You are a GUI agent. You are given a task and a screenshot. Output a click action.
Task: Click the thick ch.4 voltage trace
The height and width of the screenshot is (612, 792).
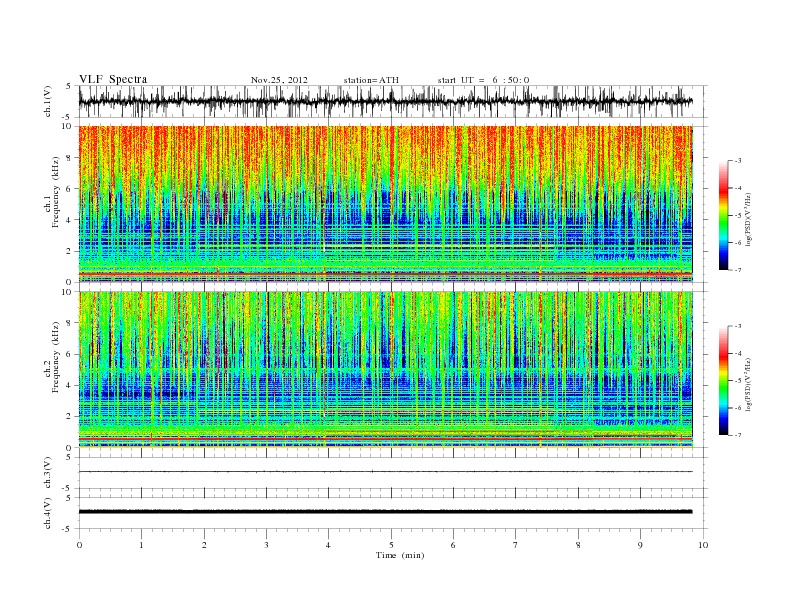(x=385, y=512)
